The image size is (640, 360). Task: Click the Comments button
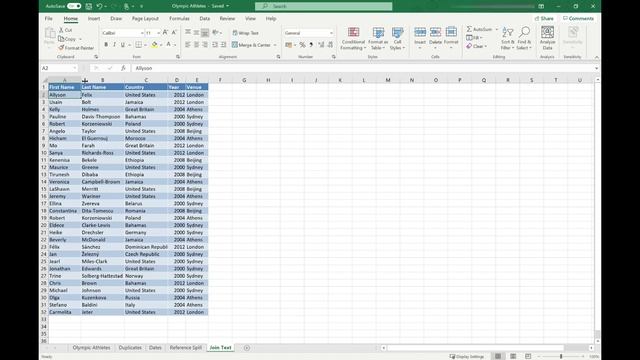click(x=578, y=18)
